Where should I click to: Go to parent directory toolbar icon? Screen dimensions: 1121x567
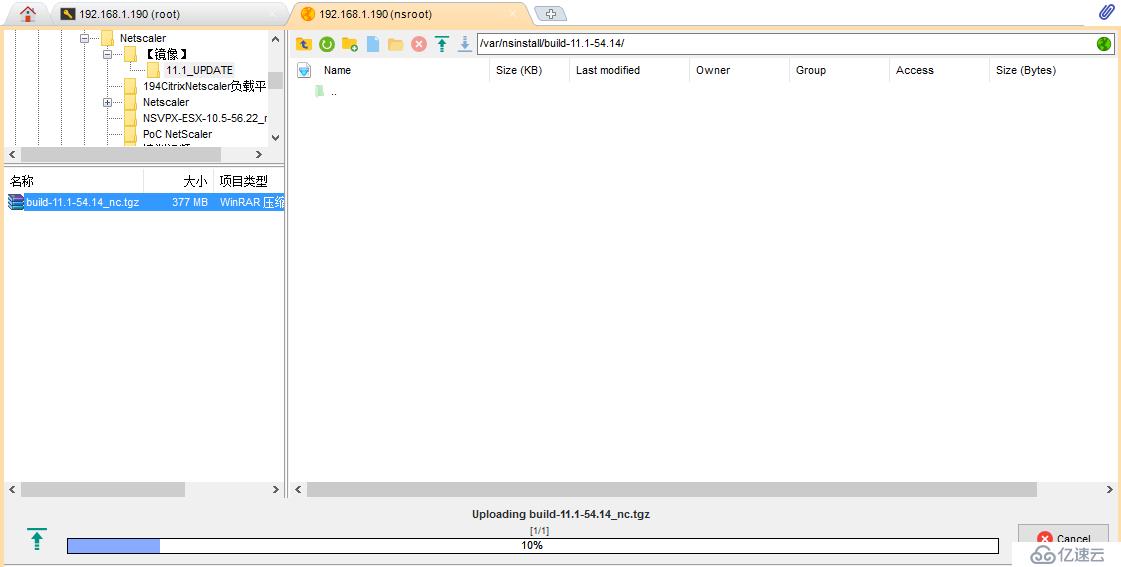pos(304,44)
